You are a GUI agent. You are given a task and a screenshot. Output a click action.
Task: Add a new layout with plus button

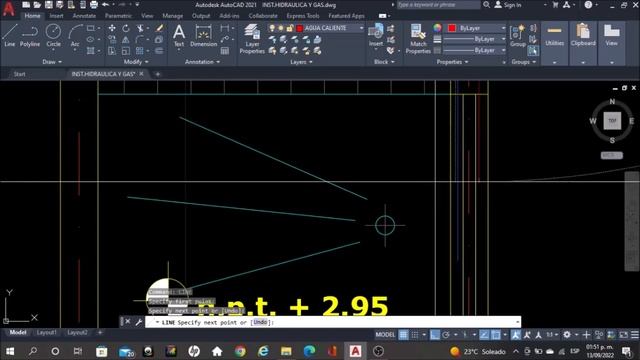point(100,333)
